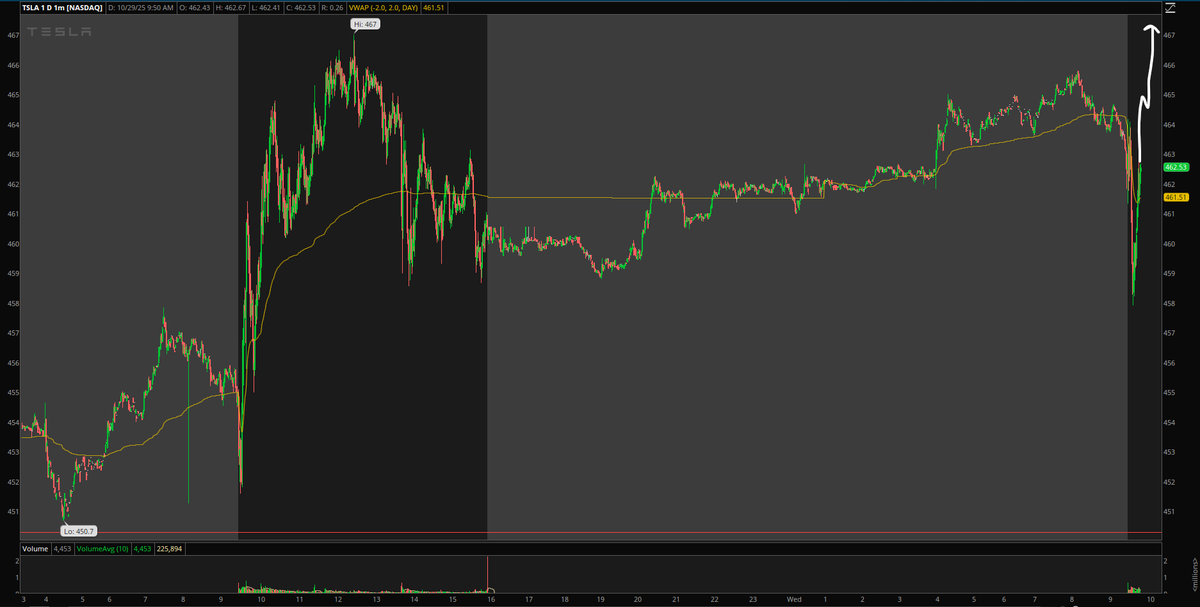Image resolution: width=1200 pixels, height=607 pixels.
Task: Select the Hi: 467 price bubble
Action: click(365, 24)
